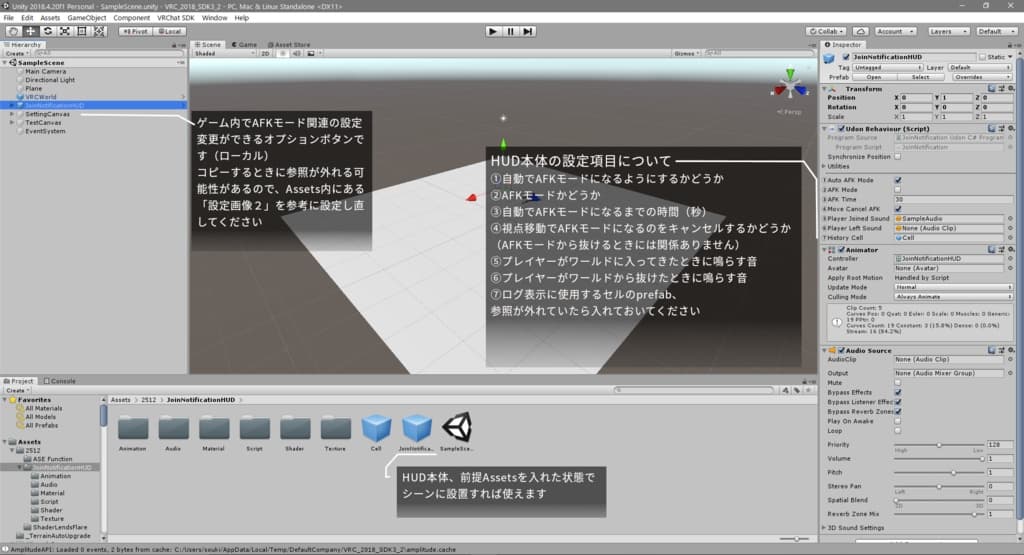
Task: Open the Texture folder in Project
Action: pos(335,433)
